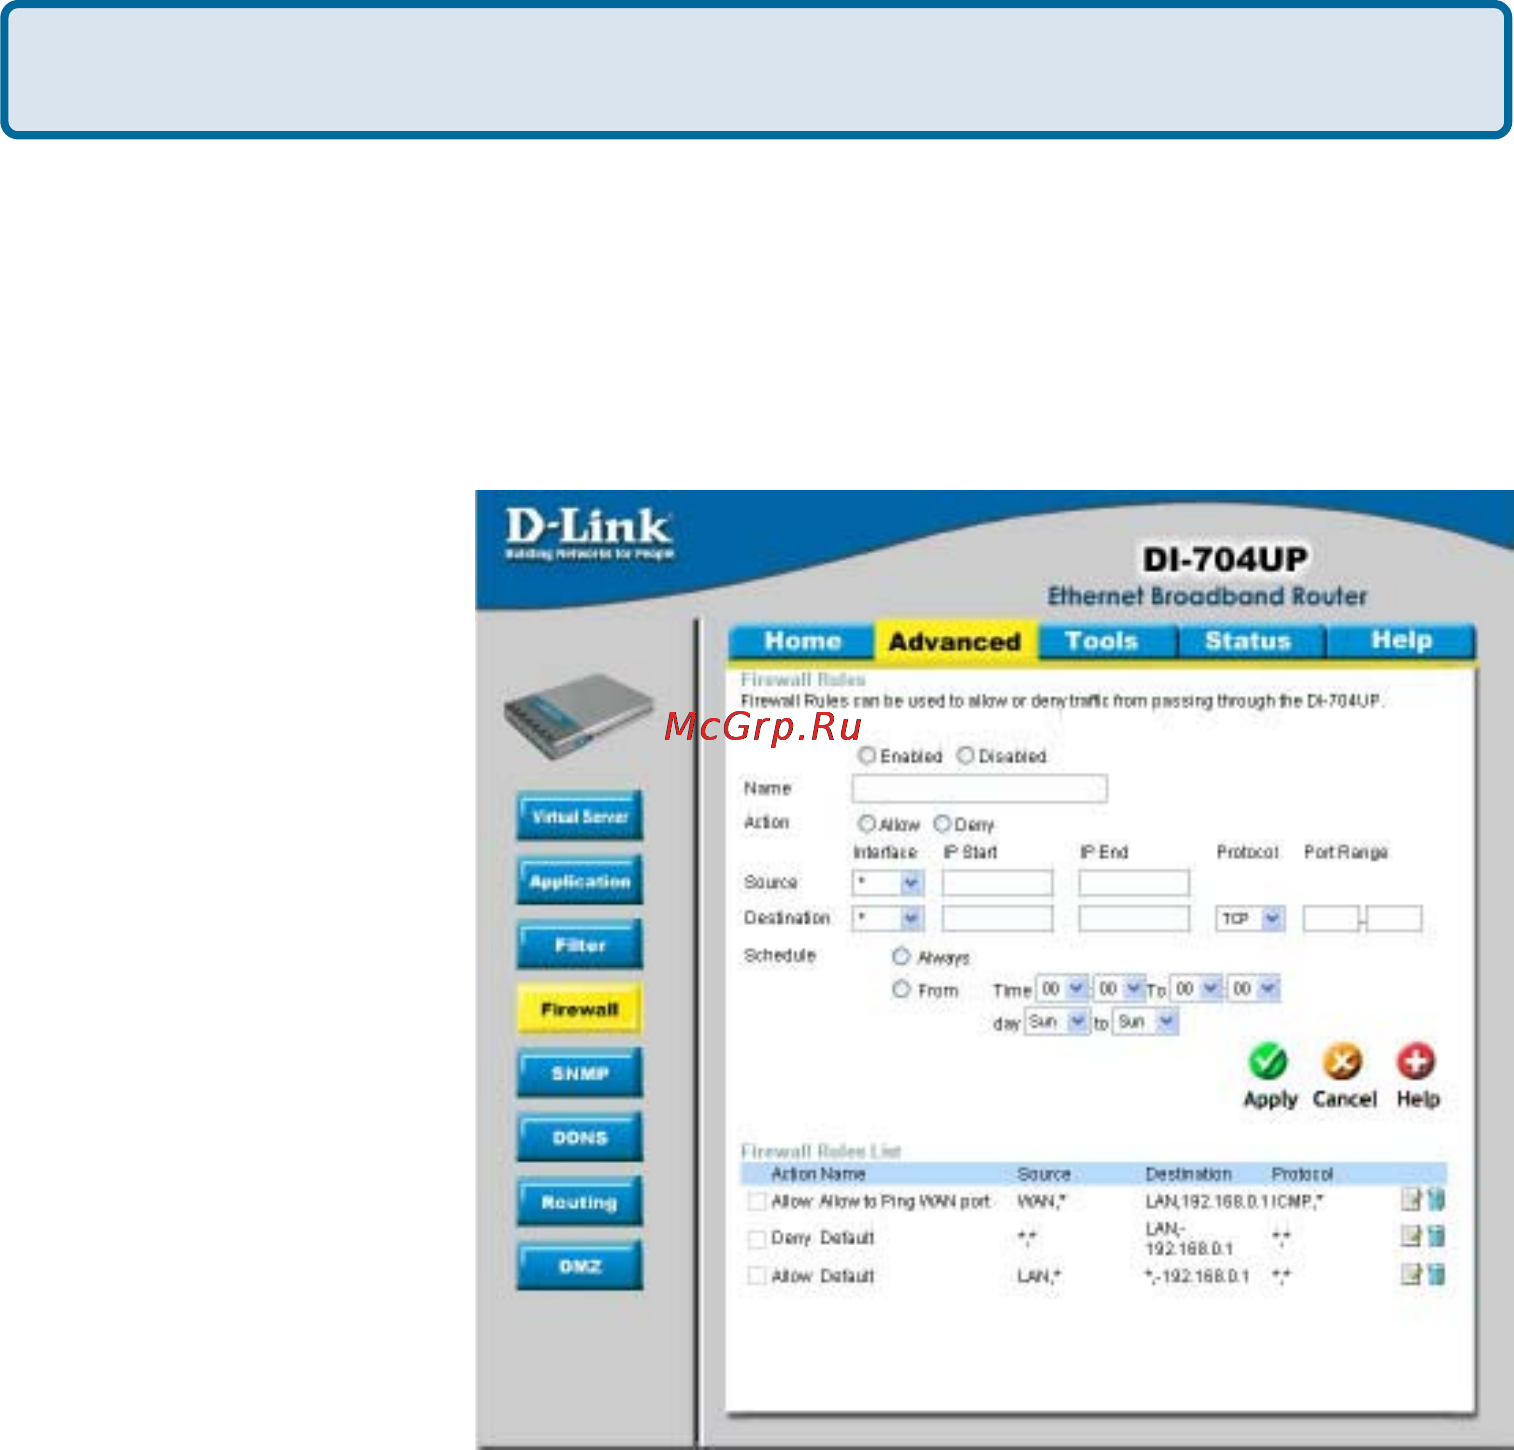This screenshot has height=1450, width=1514.
Task: Switch to the Advanced tab
Action: [955, 642]
